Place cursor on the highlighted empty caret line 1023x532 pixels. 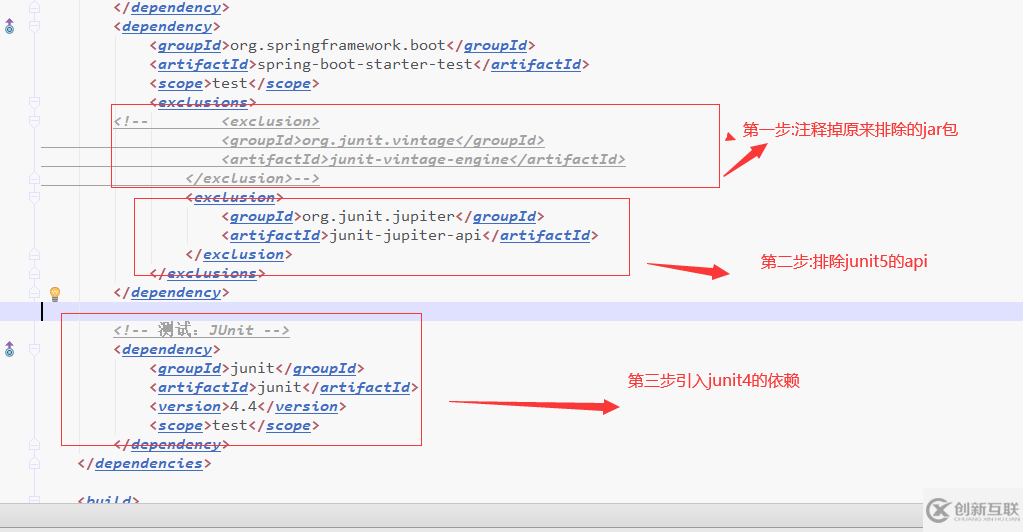512,311
